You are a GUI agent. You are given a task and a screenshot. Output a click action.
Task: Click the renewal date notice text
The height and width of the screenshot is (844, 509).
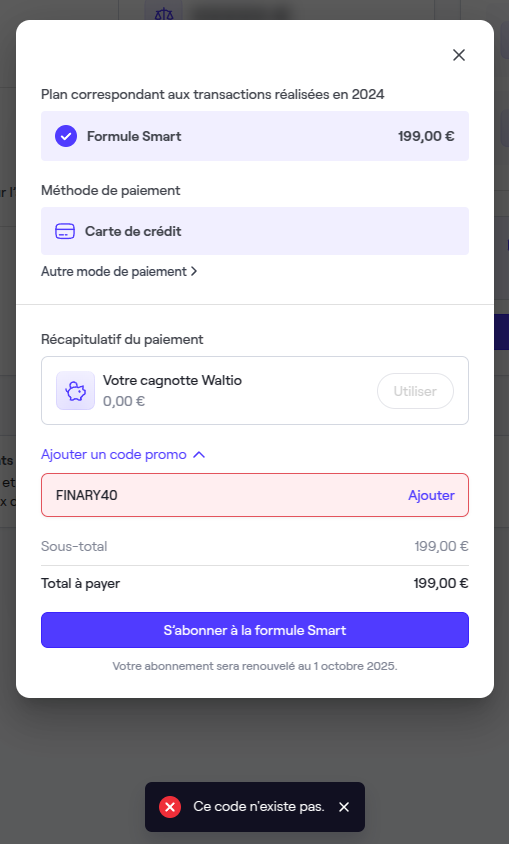tap(254, 666)
